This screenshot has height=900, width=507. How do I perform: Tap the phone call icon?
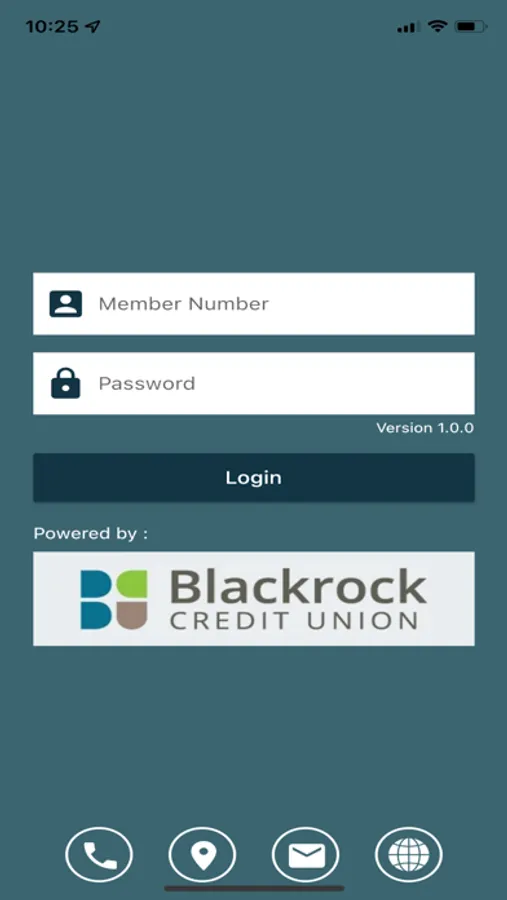coord(99,856)
